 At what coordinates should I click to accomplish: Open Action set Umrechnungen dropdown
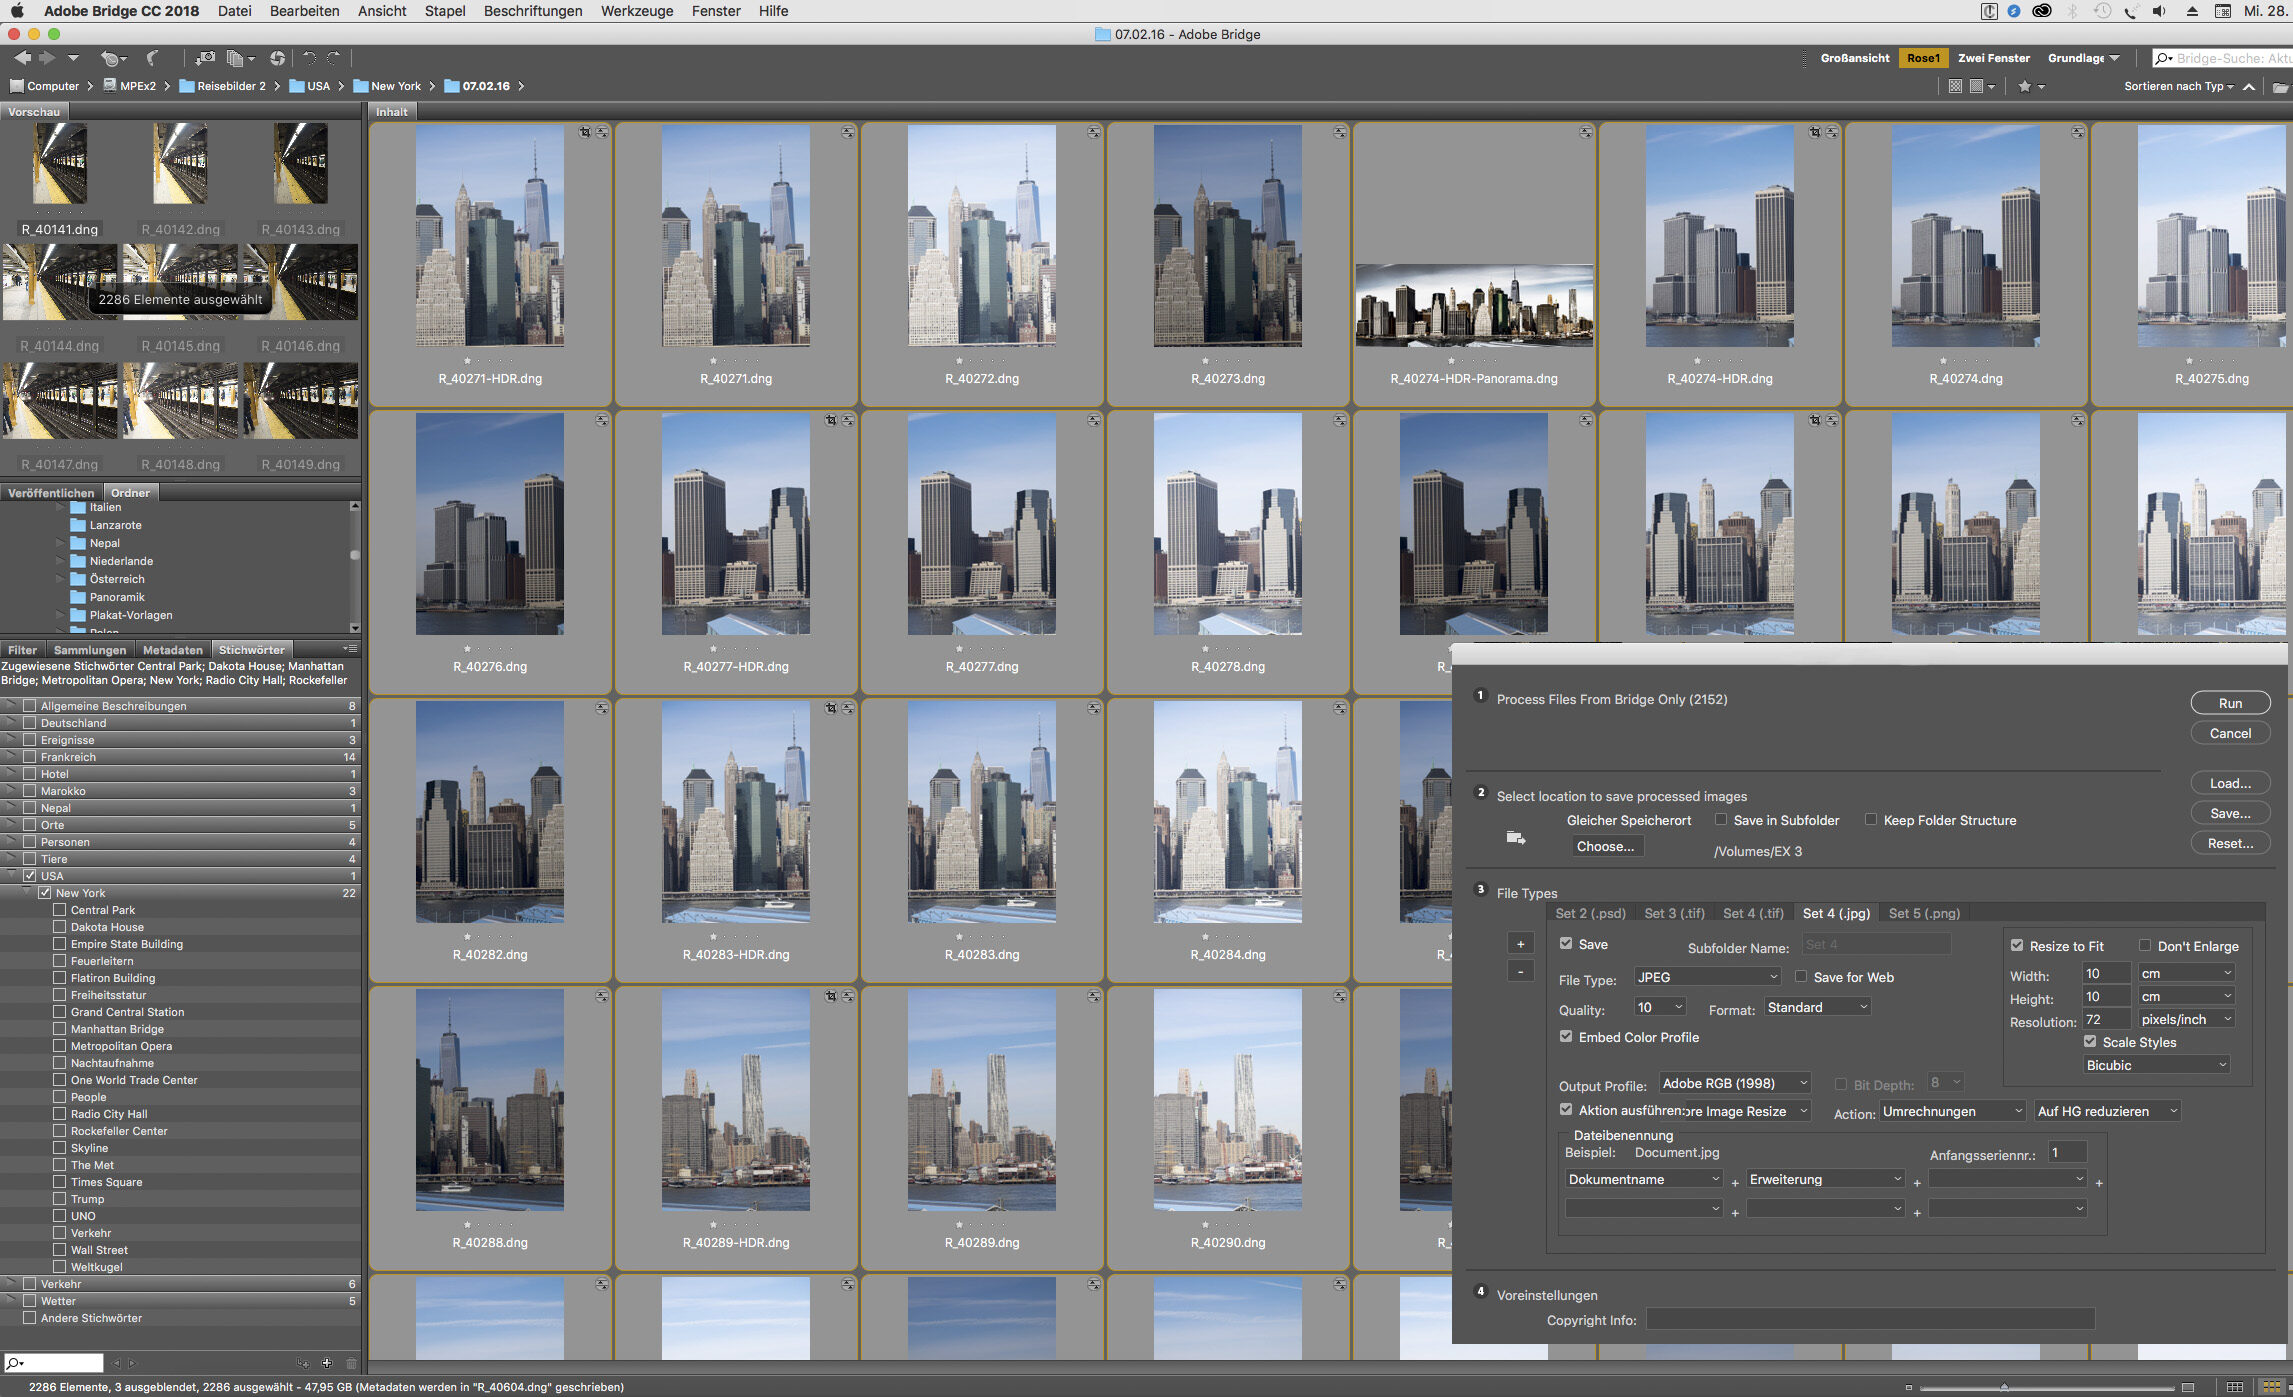pyautogui.click(x=1953, y=1111)
